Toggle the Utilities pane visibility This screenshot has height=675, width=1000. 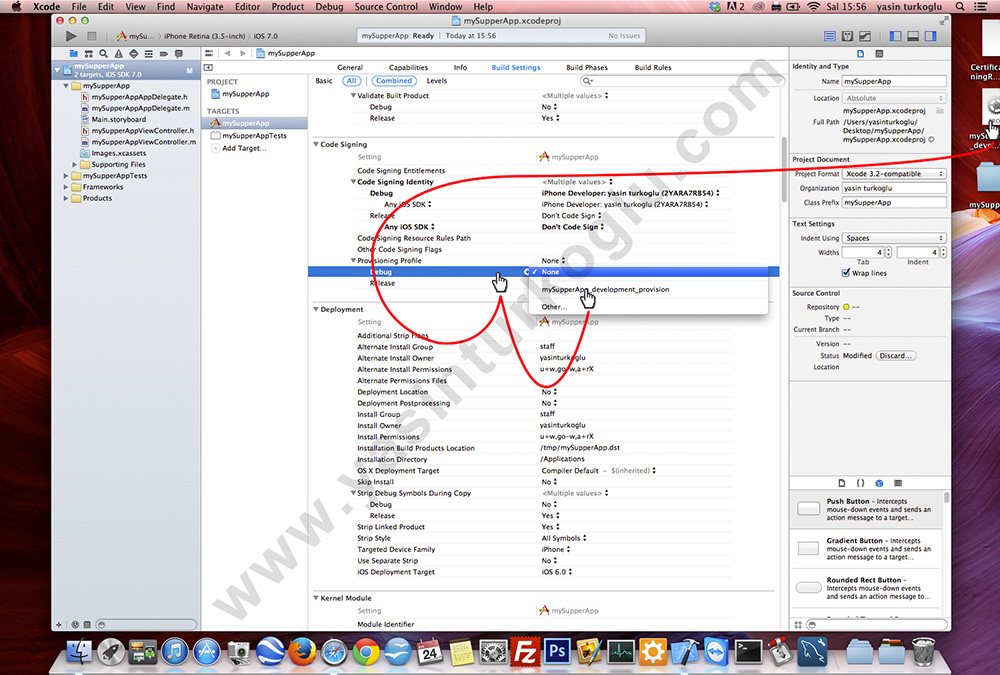pyautogui.click(x=931, y=36)
